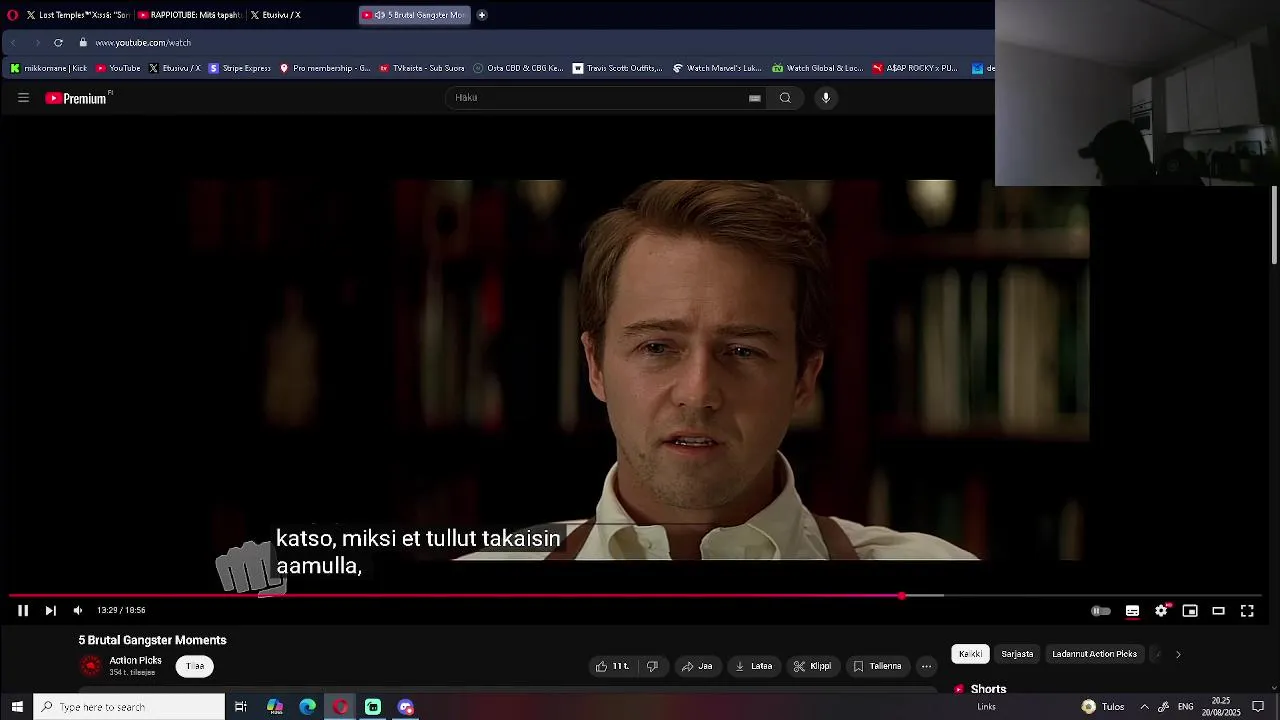Like the video with thumbs up
Viewport: 1280px width, 720px height.
[612, 666]
